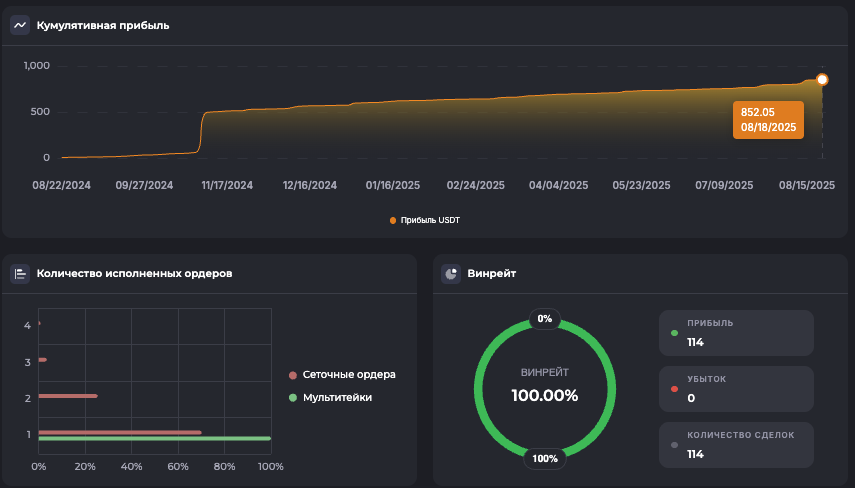Click the cumulative profit line chart icon
The image size is (855, 488).
coord(20,25)
